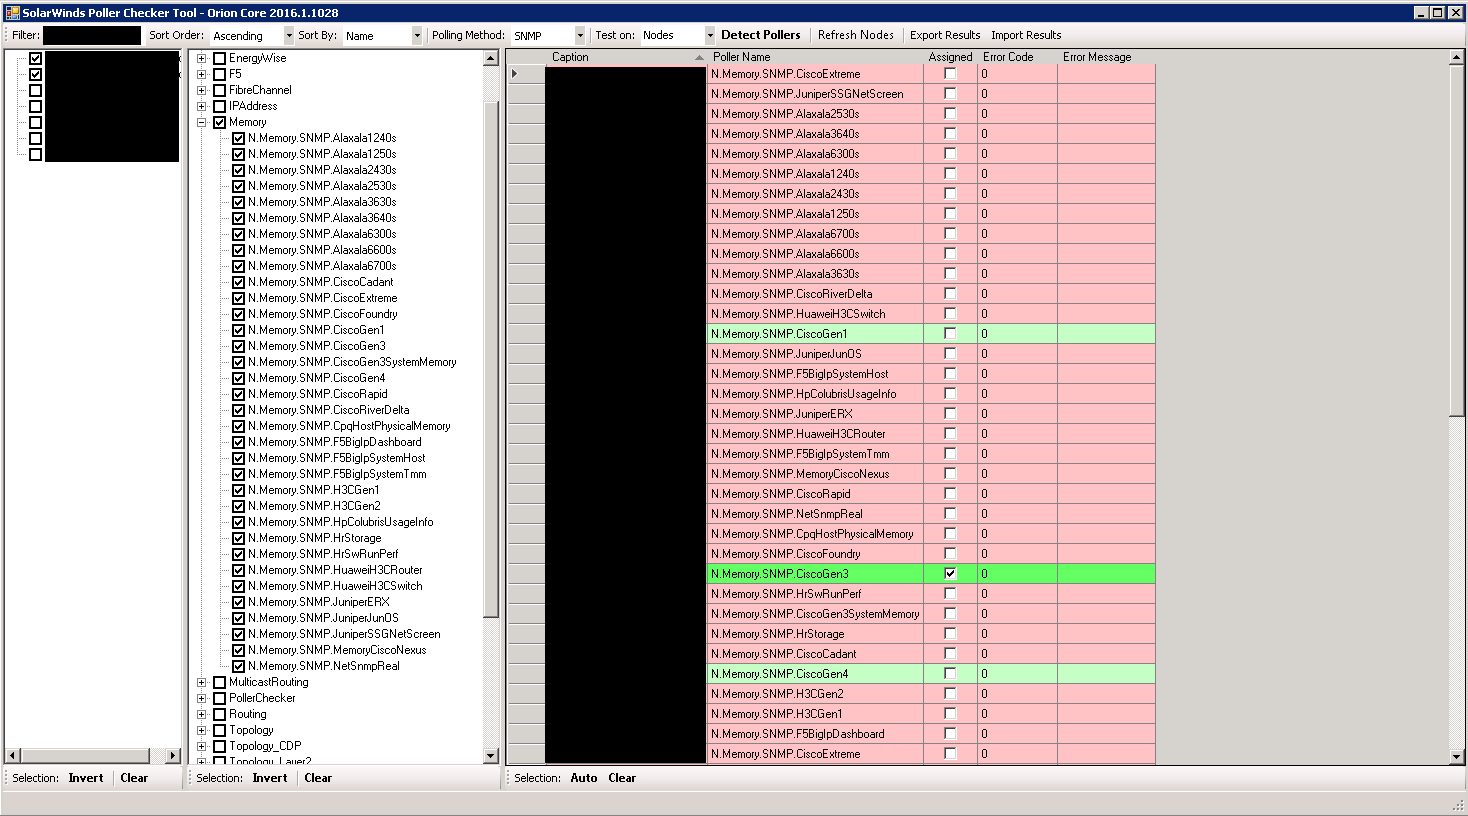Uncheck N.Memory.SNMP.HrStorage in tree
This screenshot has height=816, width=1468.
pyautogui.click(x=238, y=538)
